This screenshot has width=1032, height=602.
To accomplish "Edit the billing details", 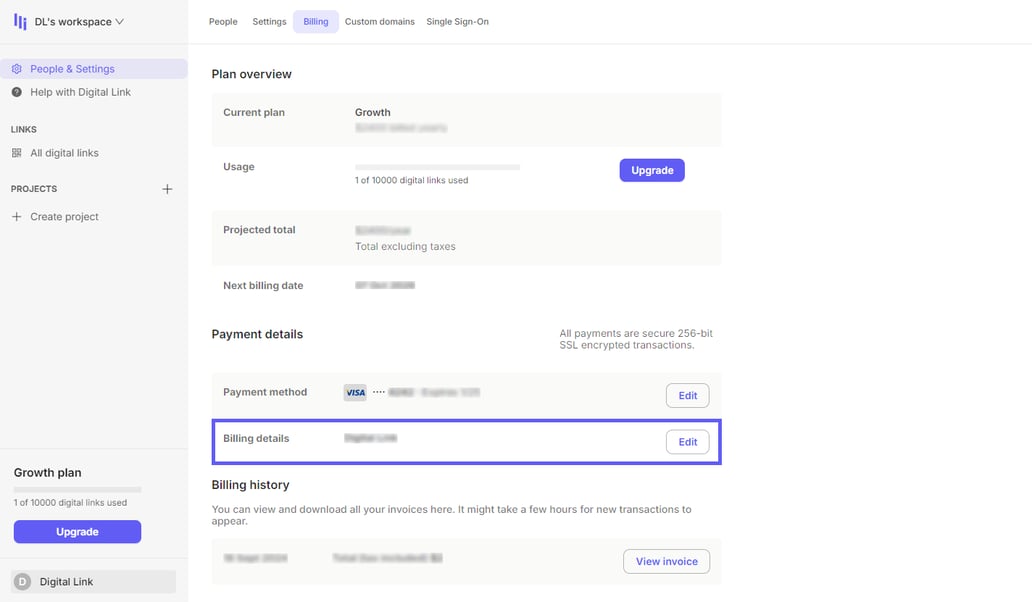I will coord(687,441).
